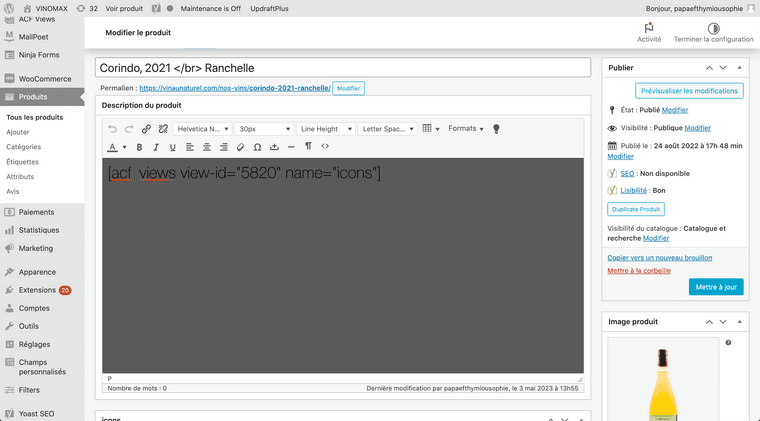The width and height of the screenshot is (760, 421).
Task: Open the Helvetica font family dropdown
Action: (x=202, y=129)
